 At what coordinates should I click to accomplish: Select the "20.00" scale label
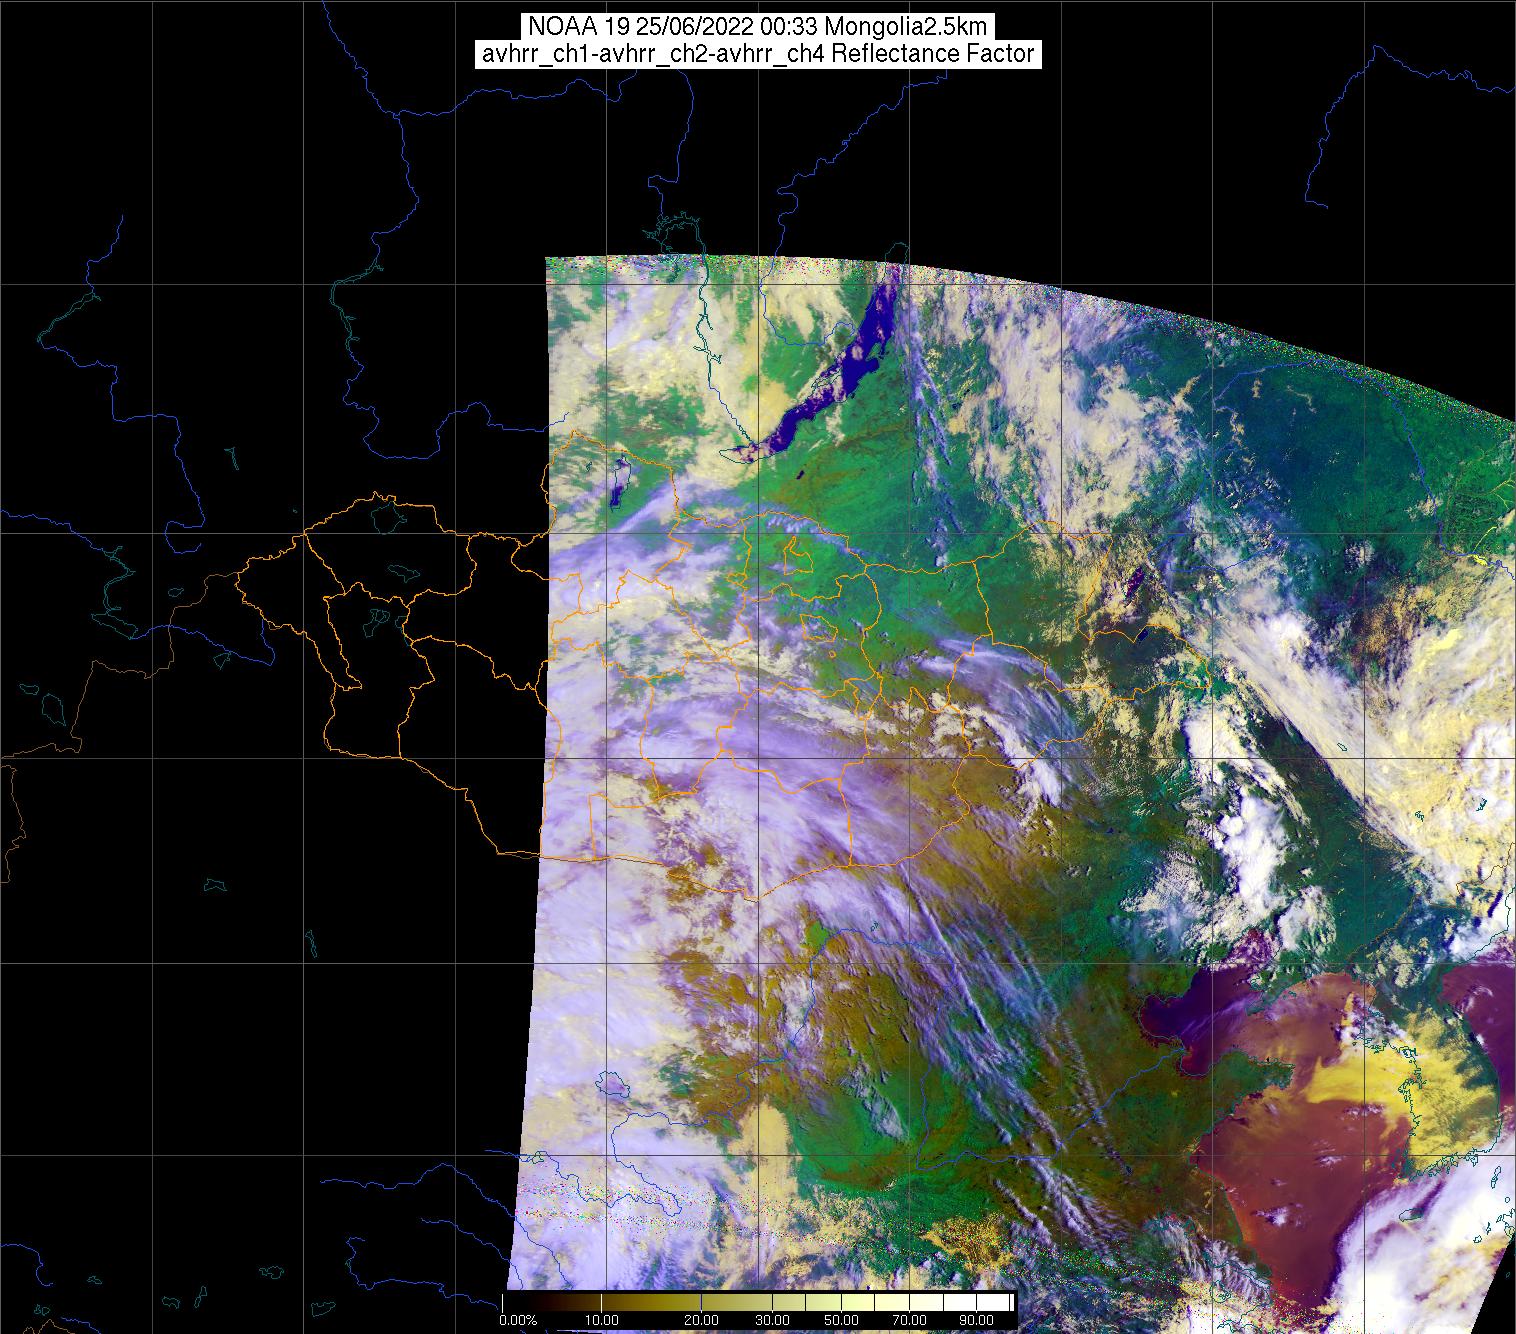point(703,1320)
